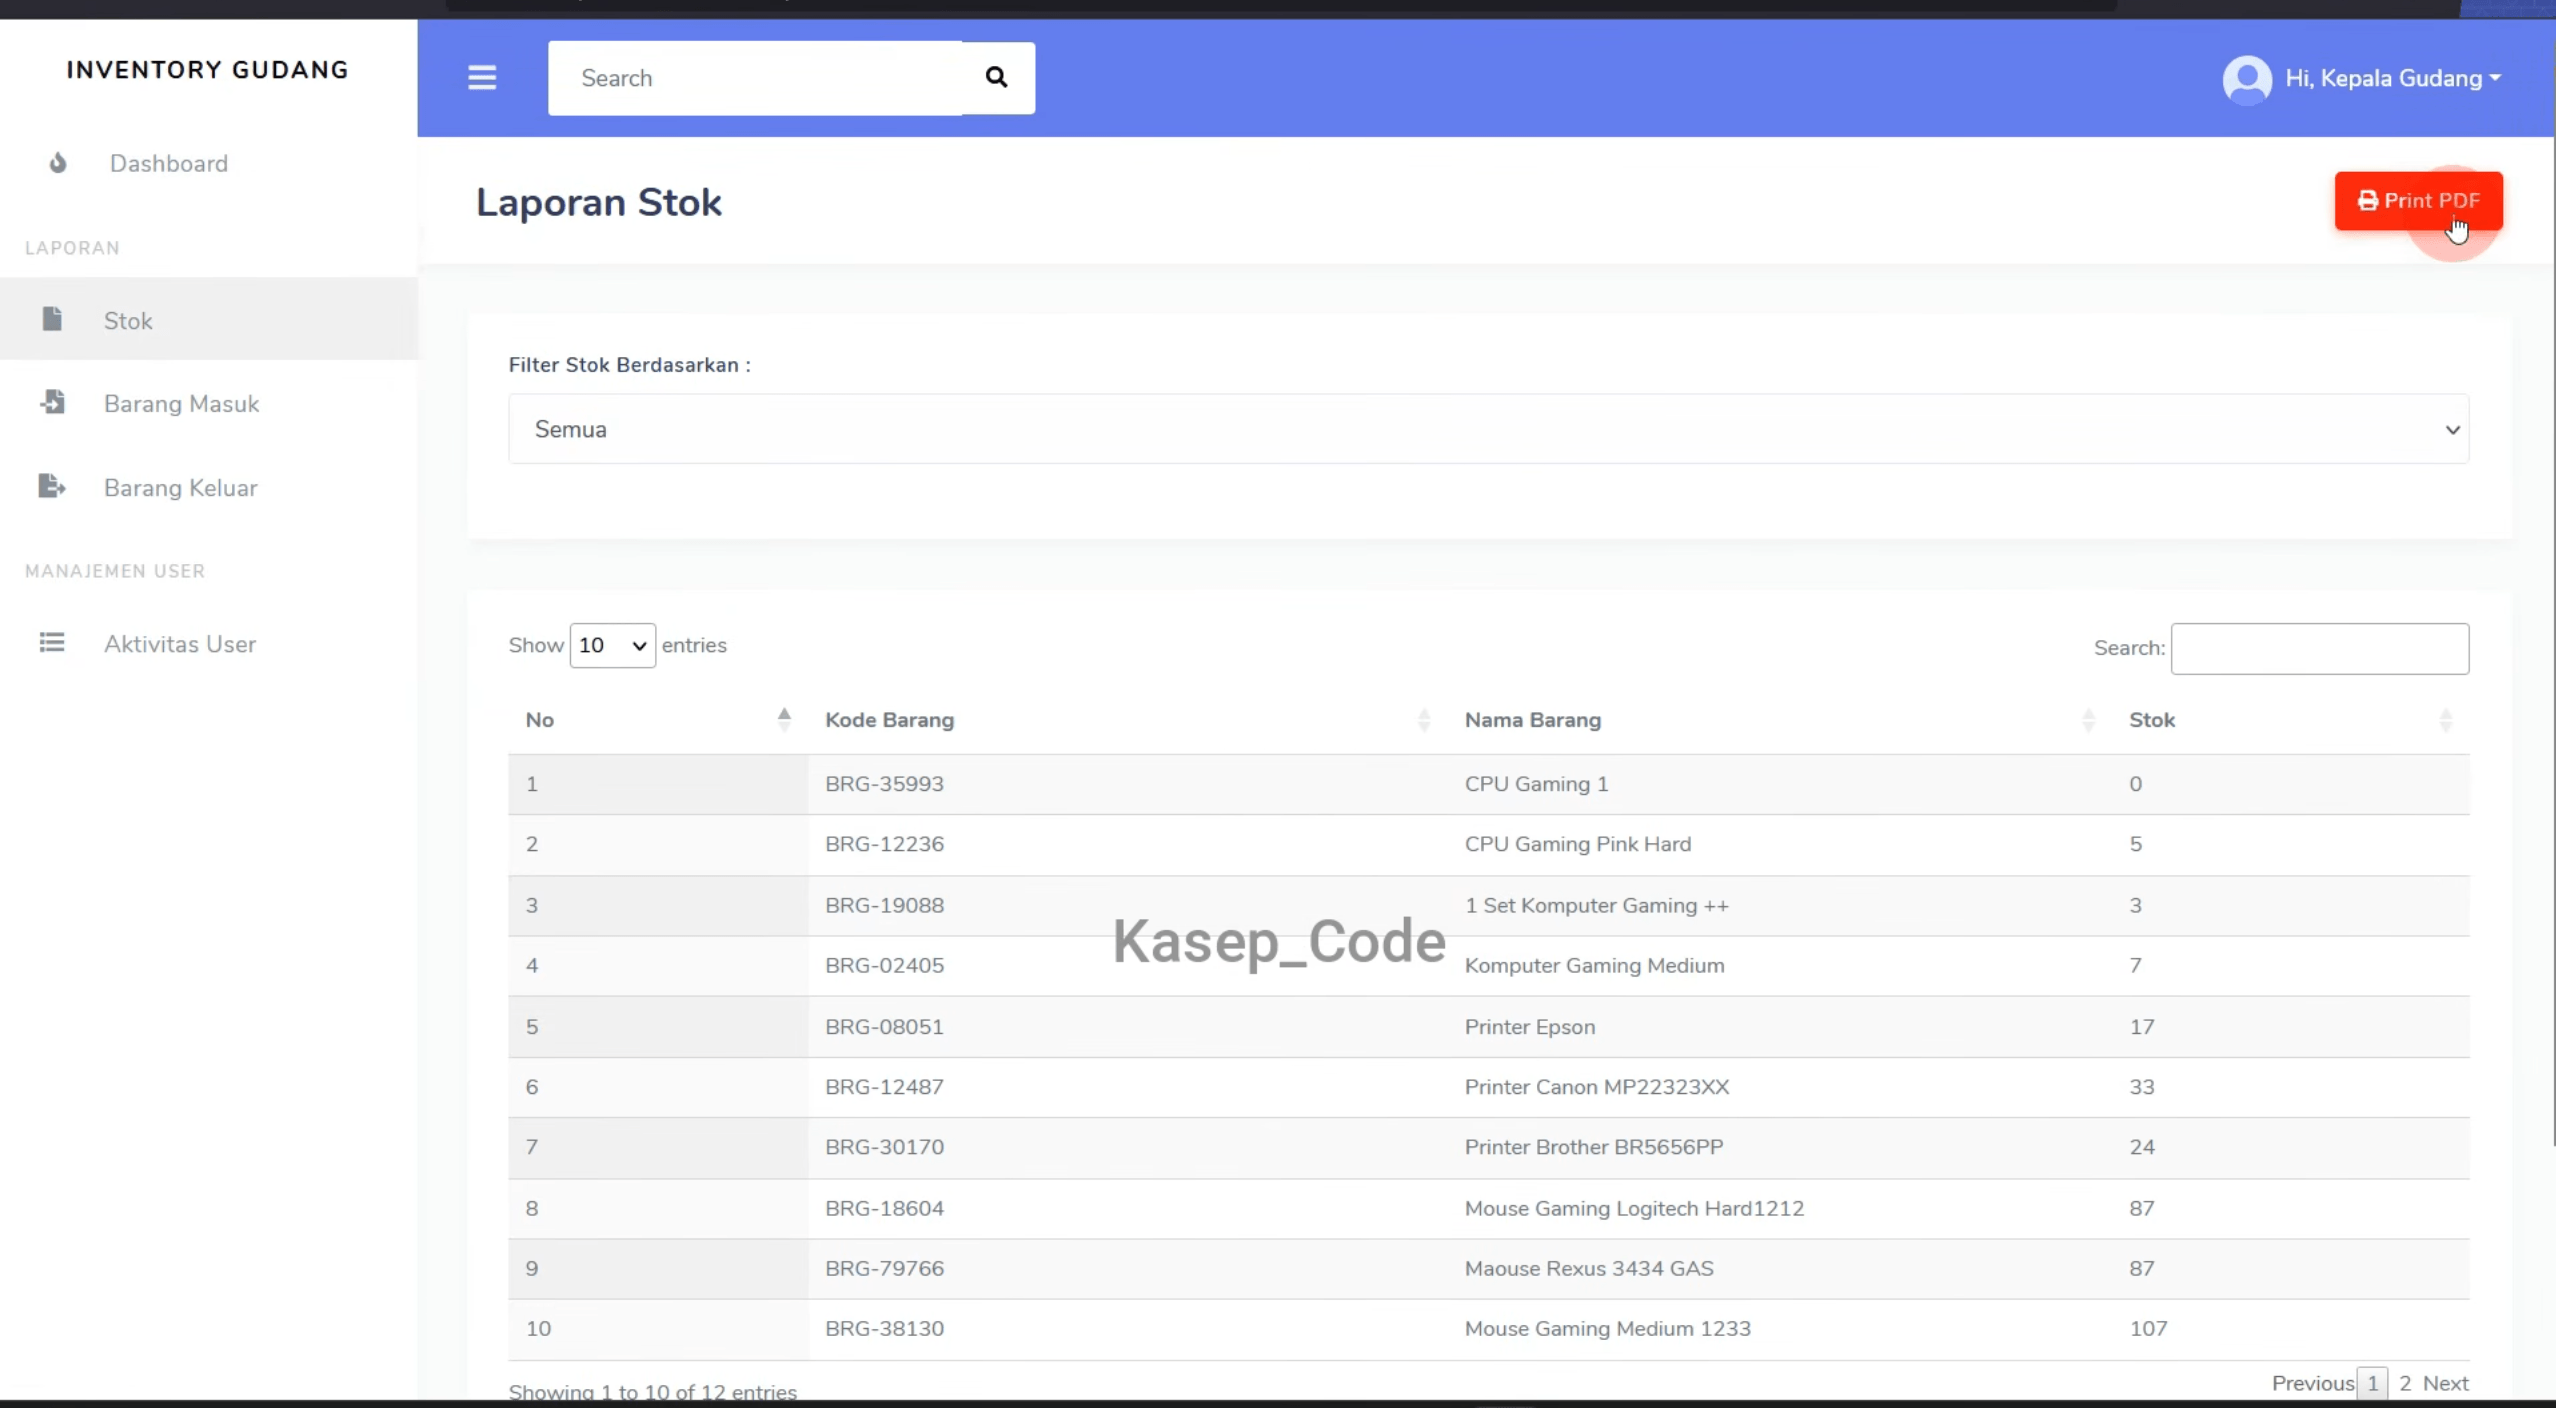Viewport: 2556px width, 1408px height.
Task: Toggle the hamburger sidebar menu icon
Action: pyautogui.click(x=482, y=78)
